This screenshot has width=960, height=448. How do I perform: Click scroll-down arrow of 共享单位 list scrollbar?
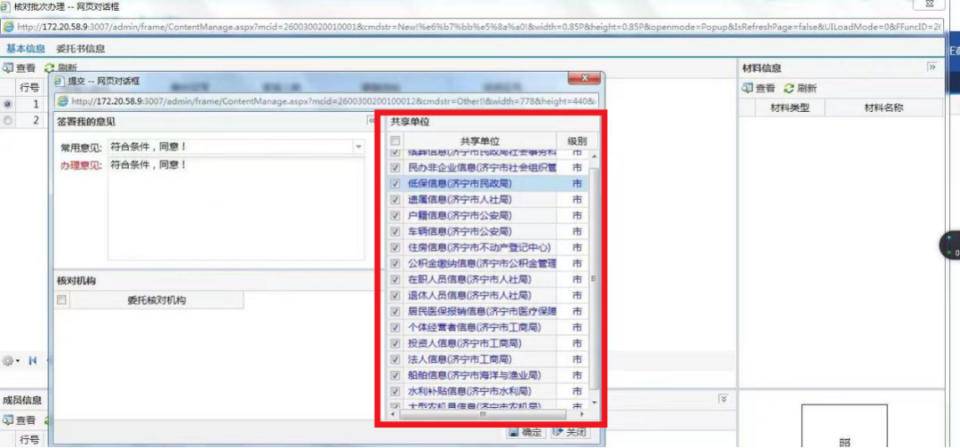[x=593, y=402]
